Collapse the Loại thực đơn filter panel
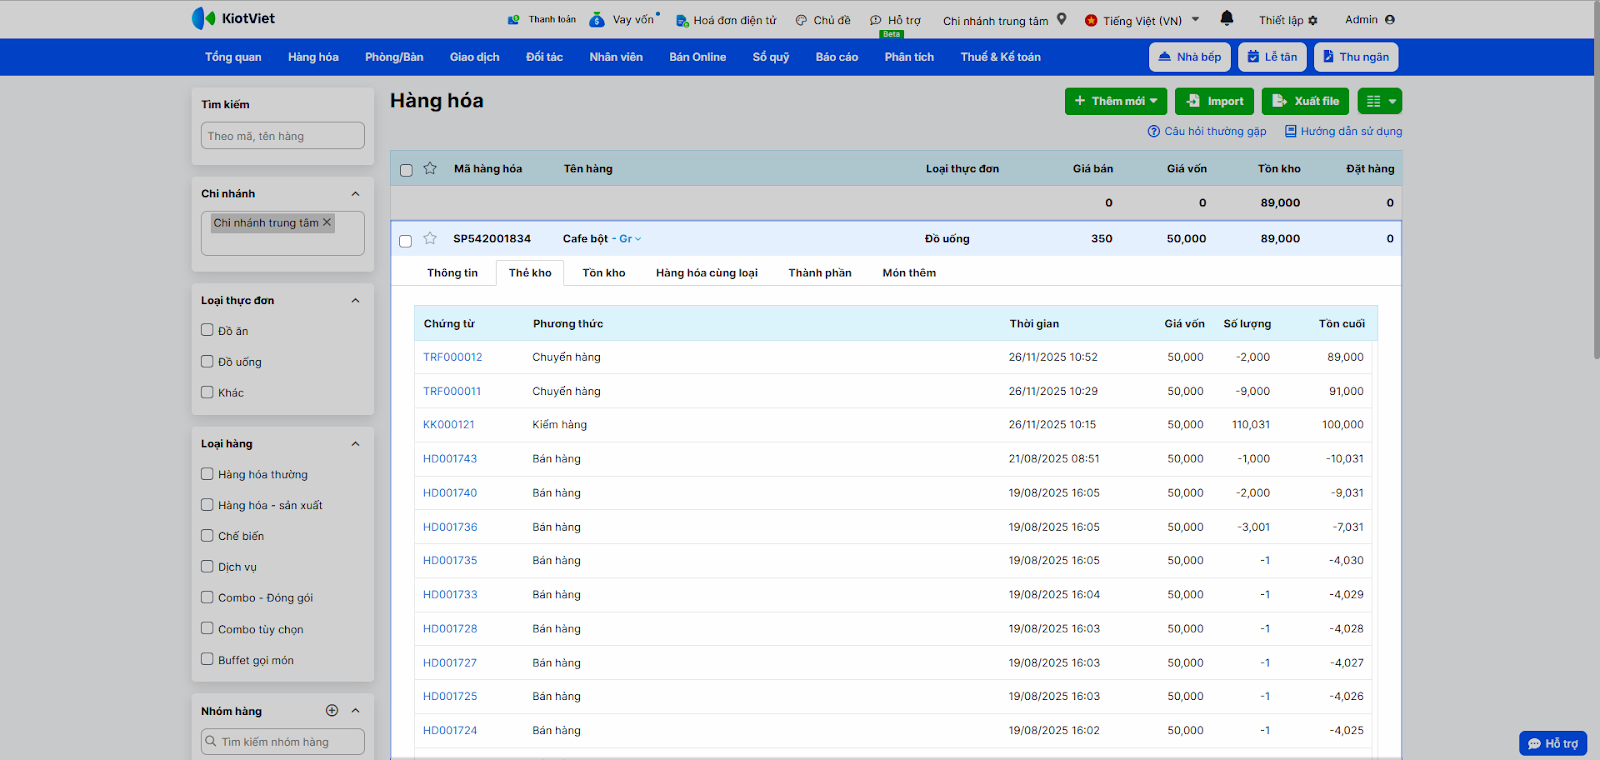 [355, 300]
